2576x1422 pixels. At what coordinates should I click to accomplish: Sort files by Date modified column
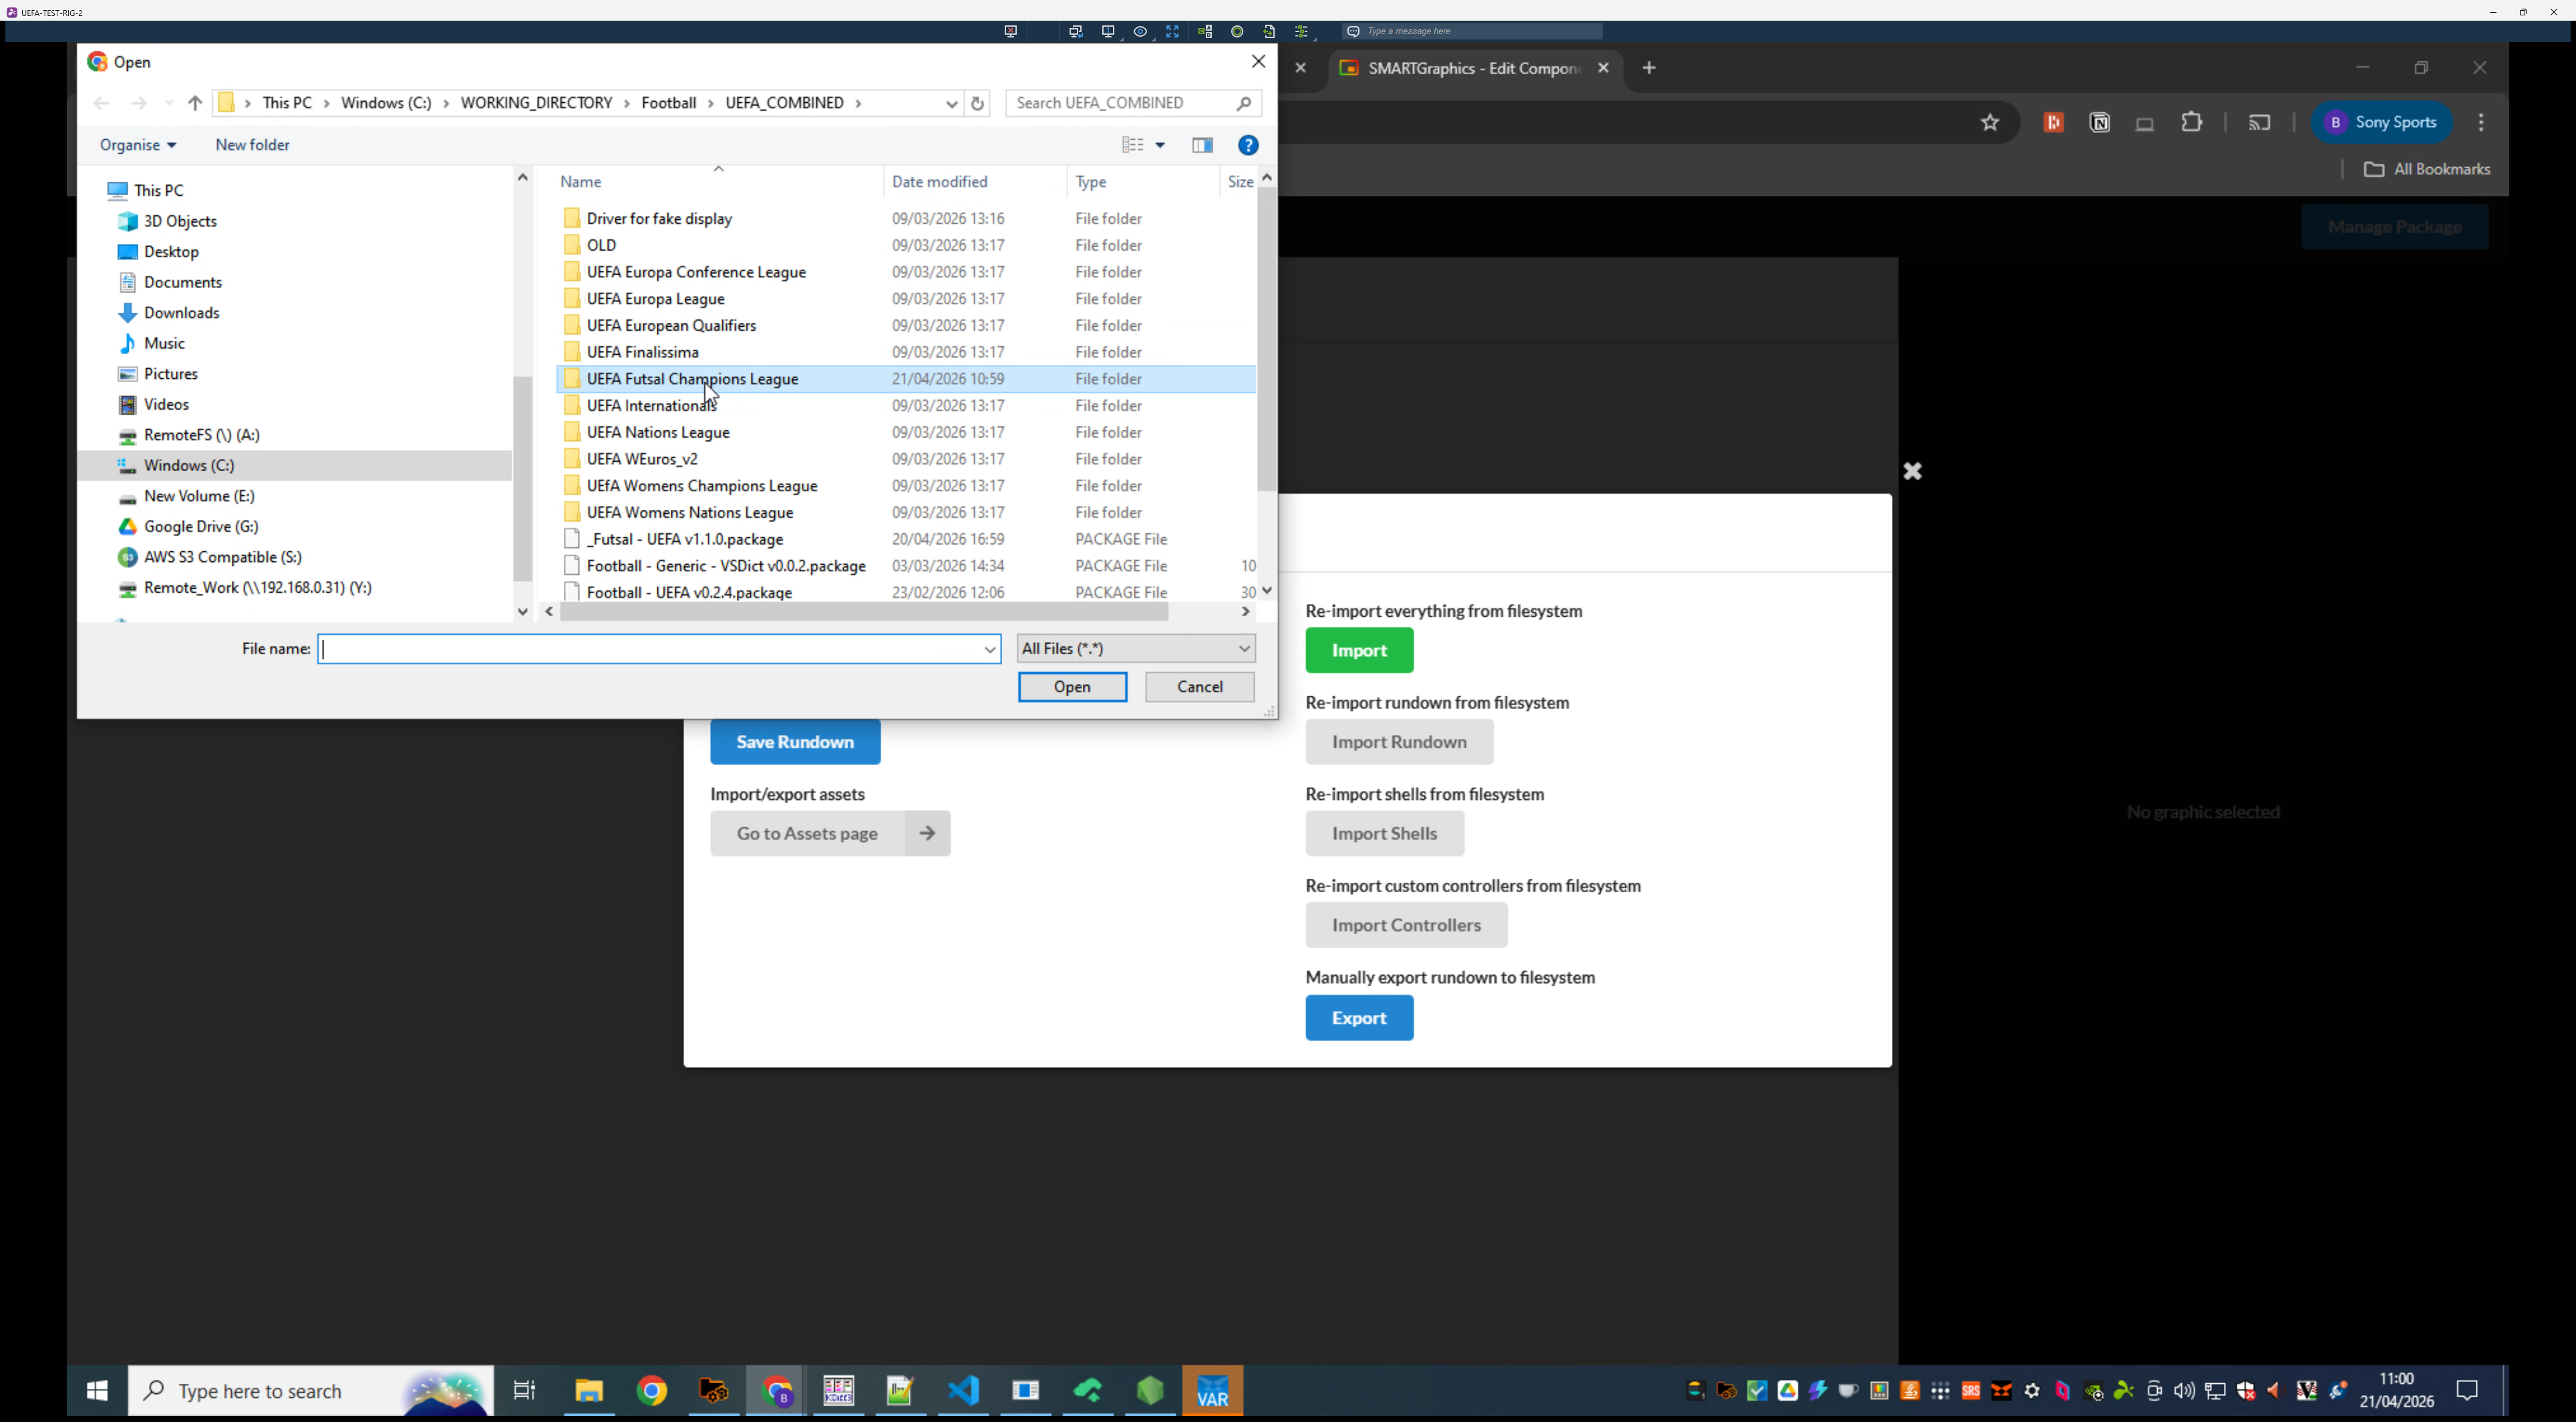tap(939, 181)
